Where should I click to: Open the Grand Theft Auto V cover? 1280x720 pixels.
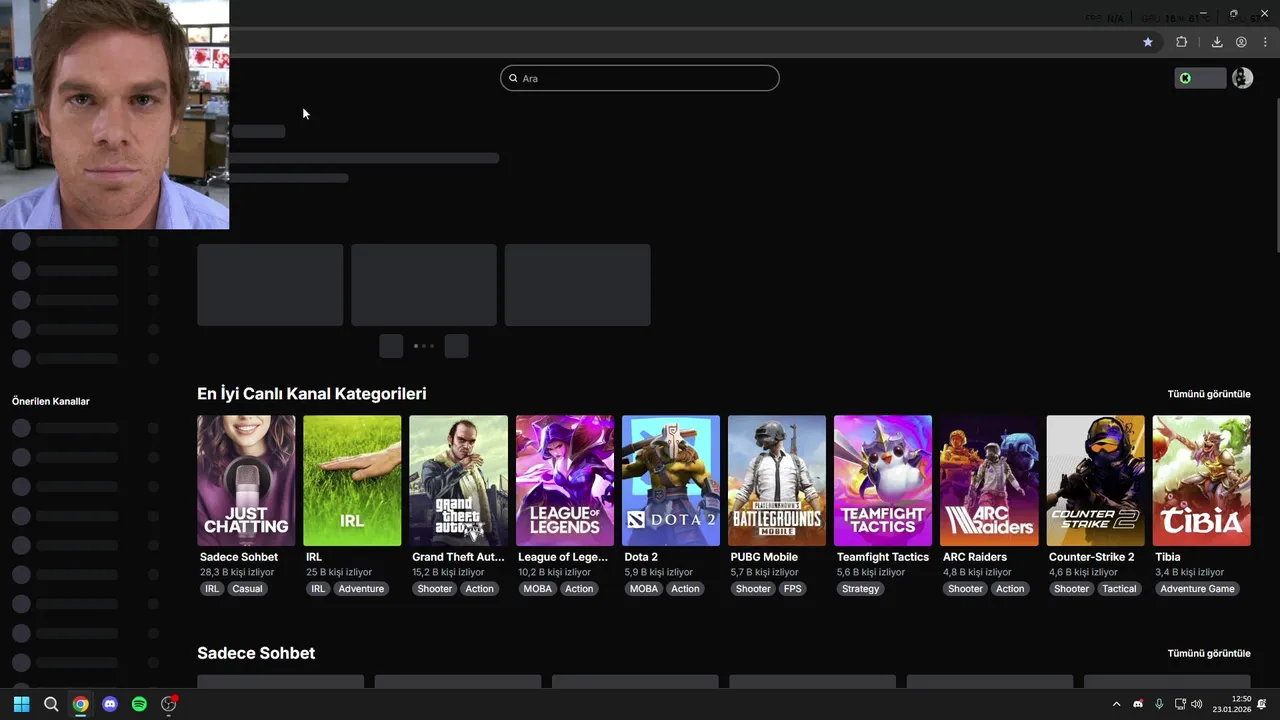[x=459, y=481]
